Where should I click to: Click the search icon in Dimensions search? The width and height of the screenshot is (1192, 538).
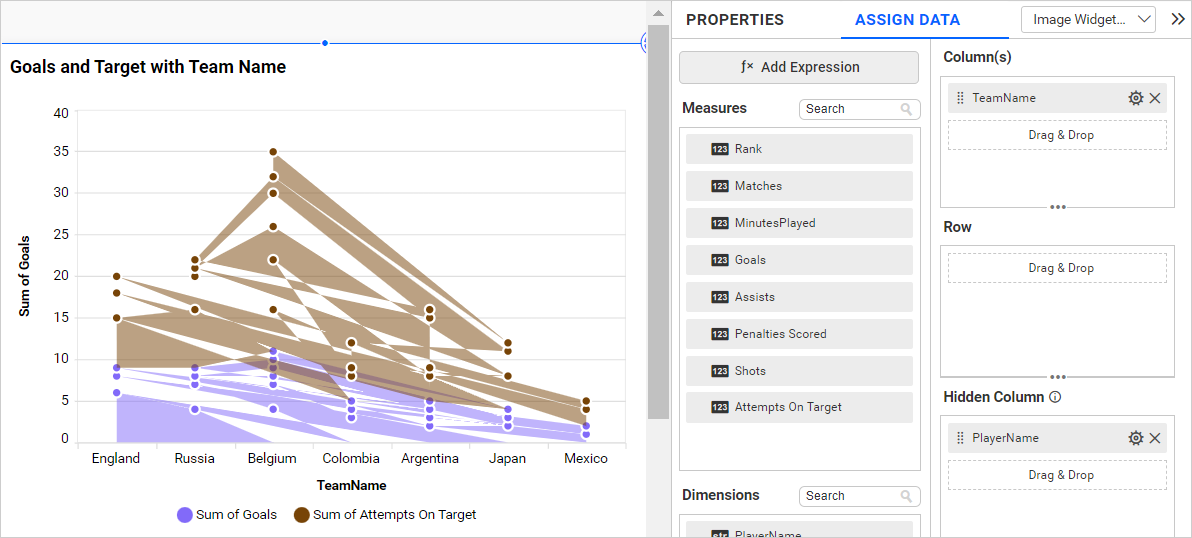coord(906,496)
